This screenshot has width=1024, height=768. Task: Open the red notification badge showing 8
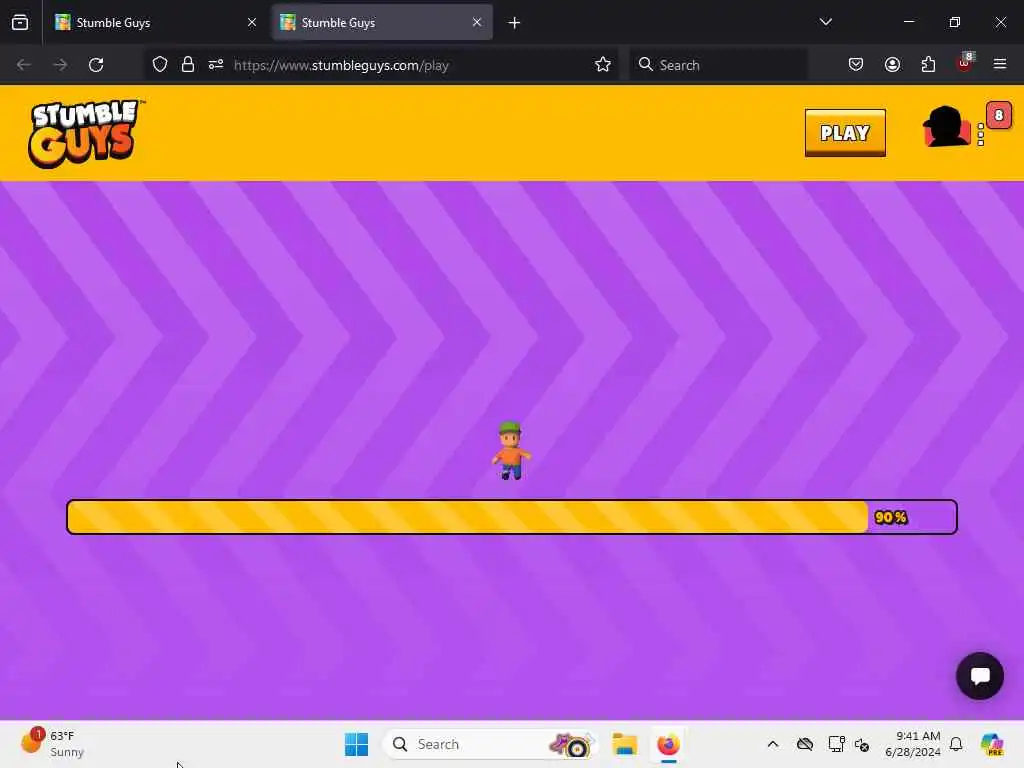[999, 115]
